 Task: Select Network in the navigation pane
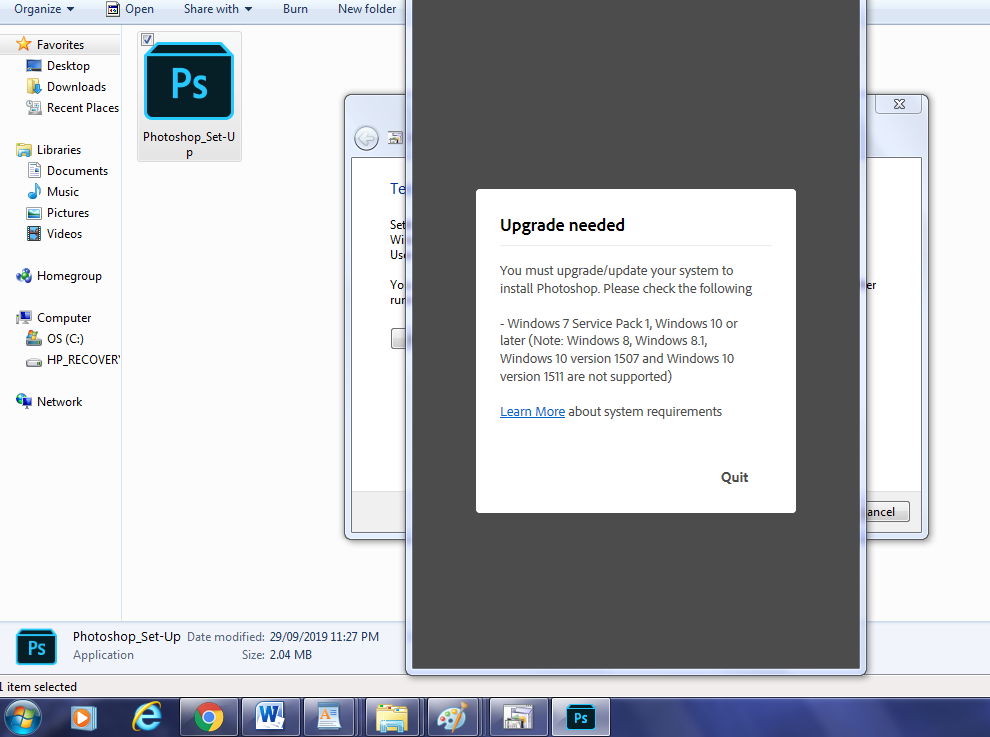(x=59, y=402)
